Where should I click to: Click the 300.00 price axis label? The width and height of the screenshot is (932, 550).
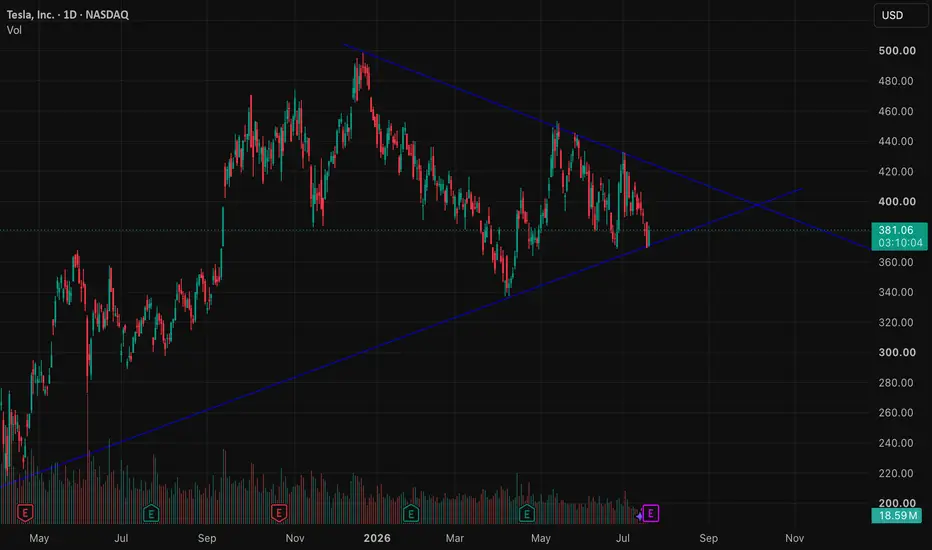point(897,353)
